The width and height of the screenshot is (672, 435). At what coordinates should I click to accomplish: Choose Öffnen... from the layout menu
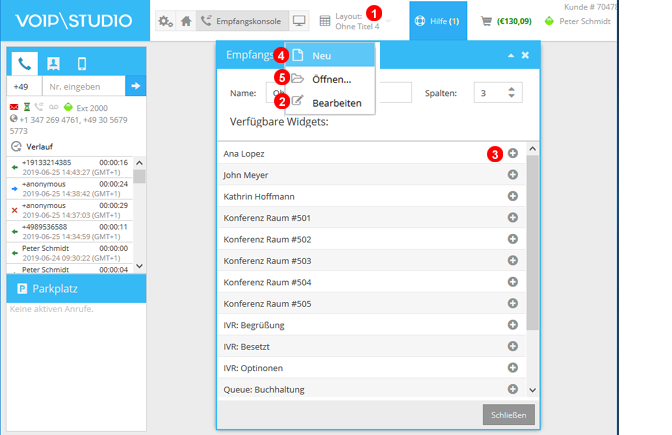[x=331, y=79]
